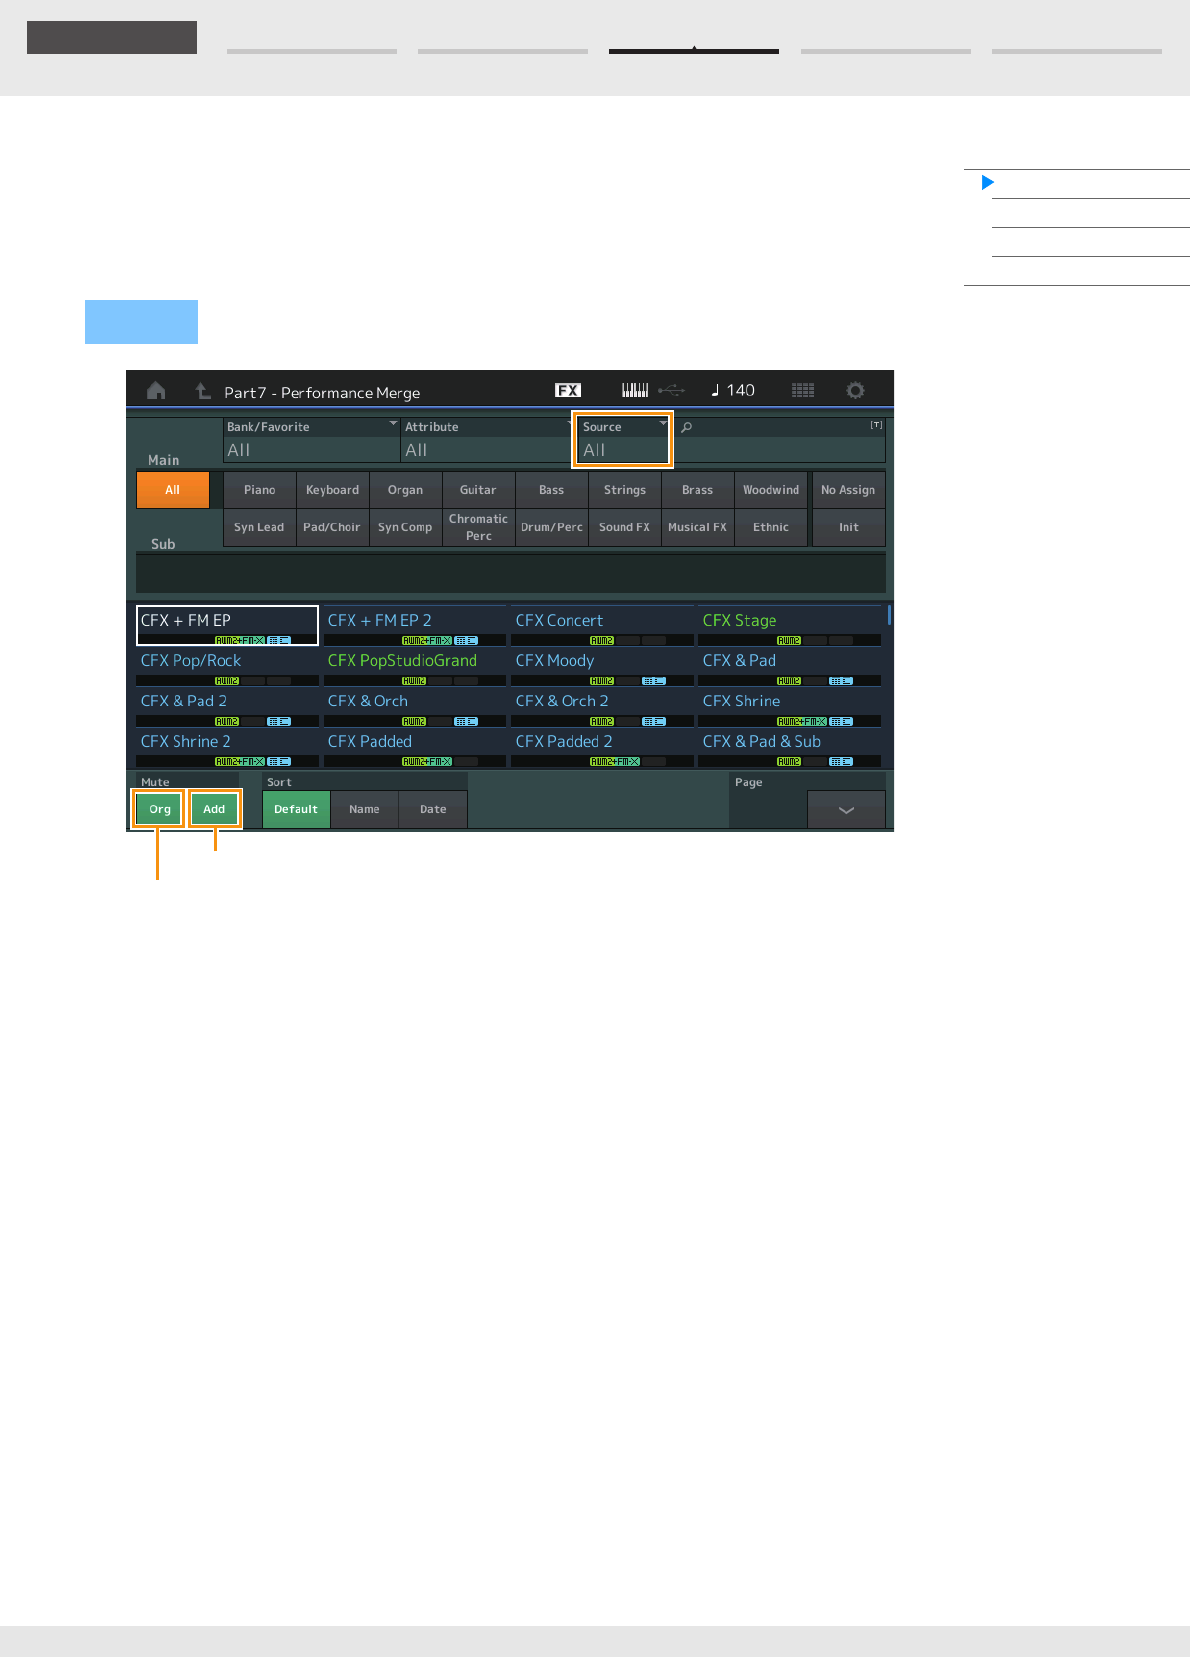The width and height of the screenshot is (1190, 1657).
Task: Open the Utility gear icon
Action: [855, 390]
